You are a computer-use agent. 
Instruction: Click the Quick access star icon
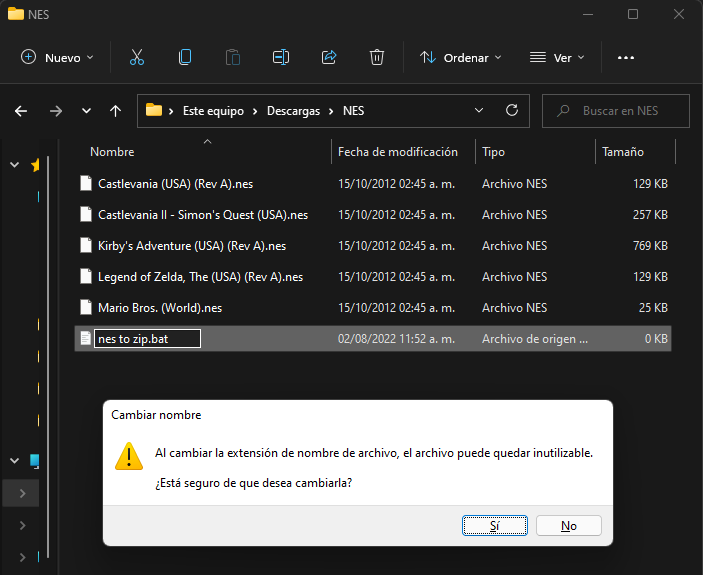[x=35, y=165]
